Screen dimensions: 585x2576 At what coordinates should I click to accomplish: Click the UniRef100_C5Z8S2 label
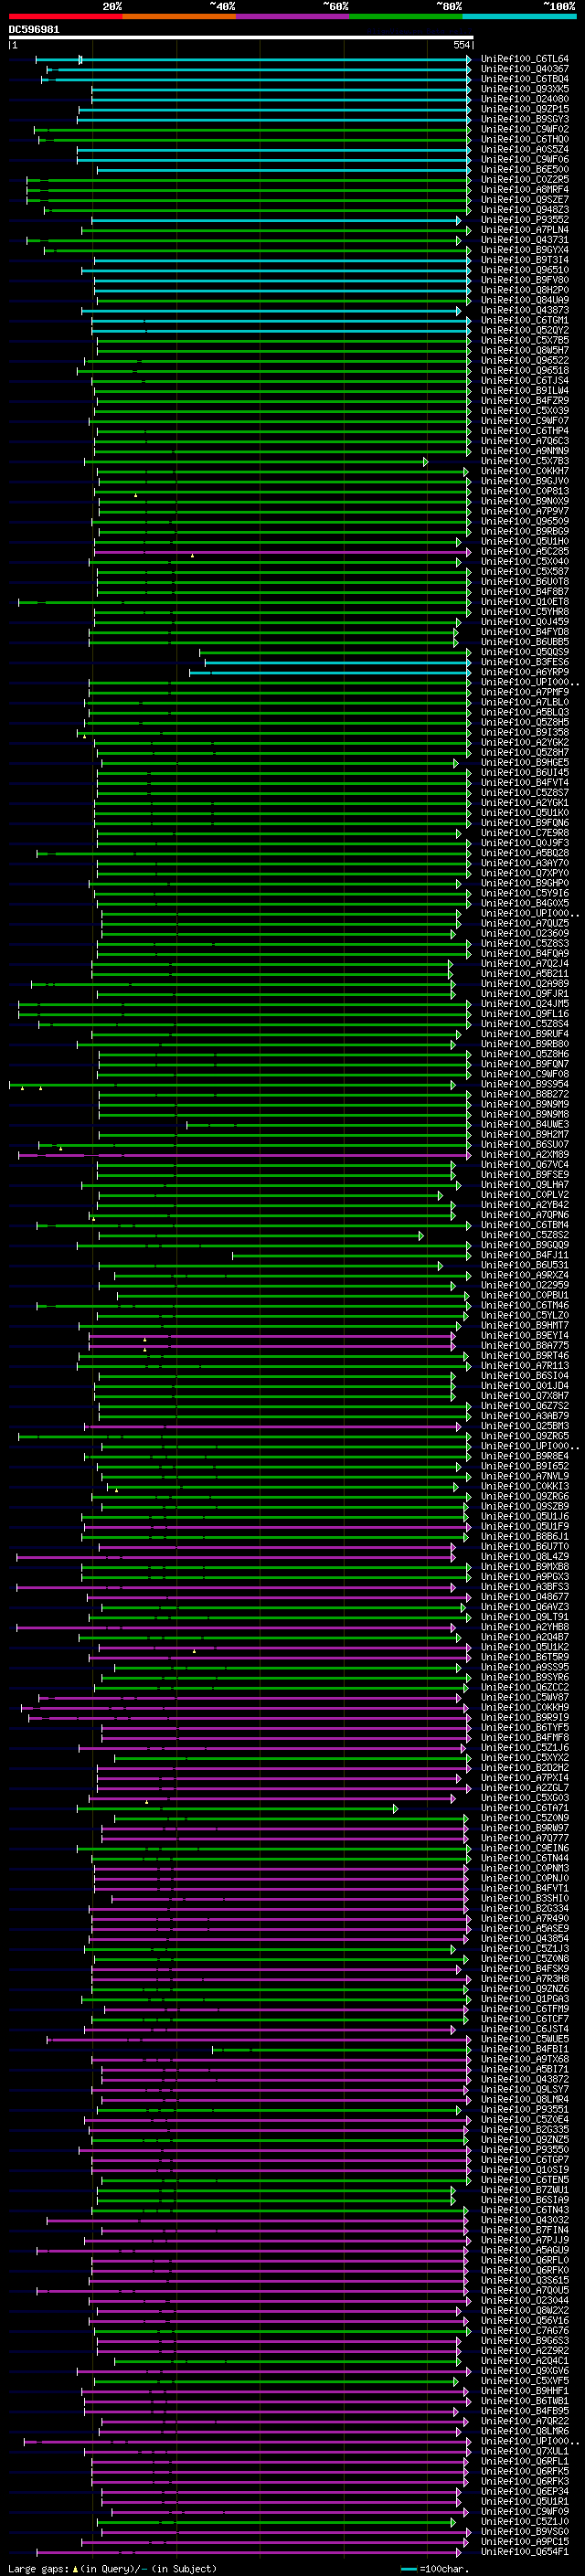(x=524, y=1235)
